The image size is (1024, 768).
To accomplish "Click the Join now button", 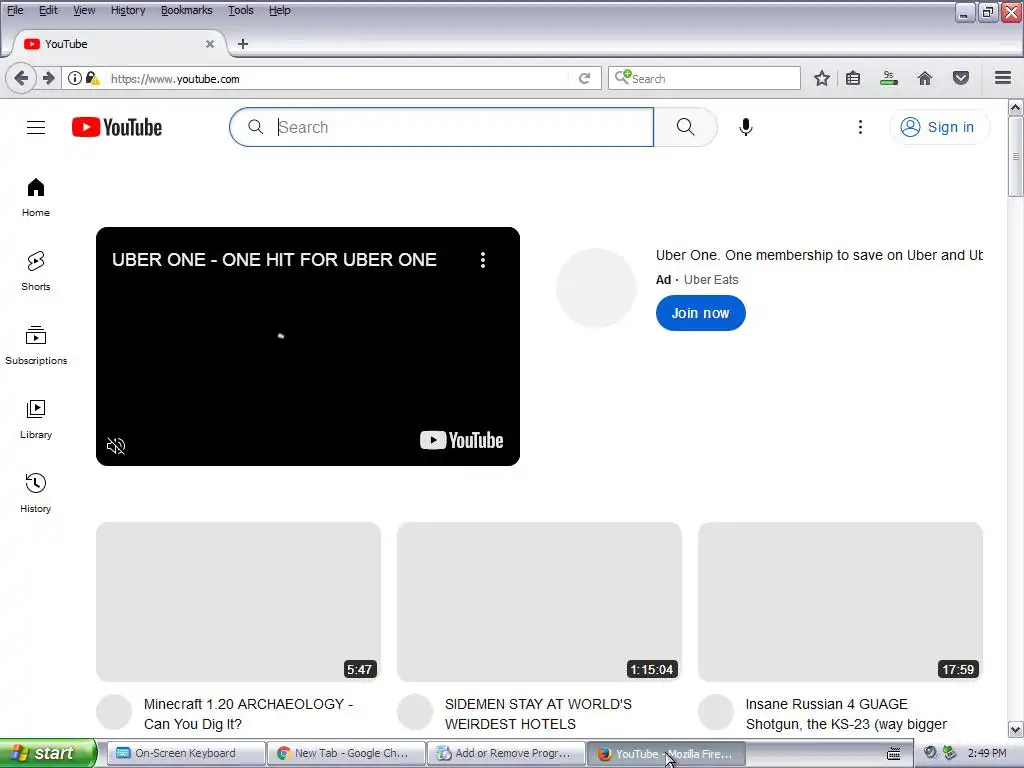I will (x=701, y=313).
